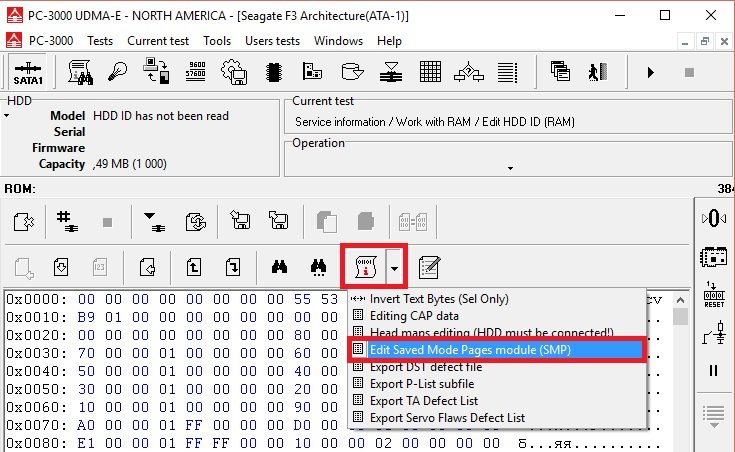Click the grayed paste block icon
735x452 pixels.
366,221
